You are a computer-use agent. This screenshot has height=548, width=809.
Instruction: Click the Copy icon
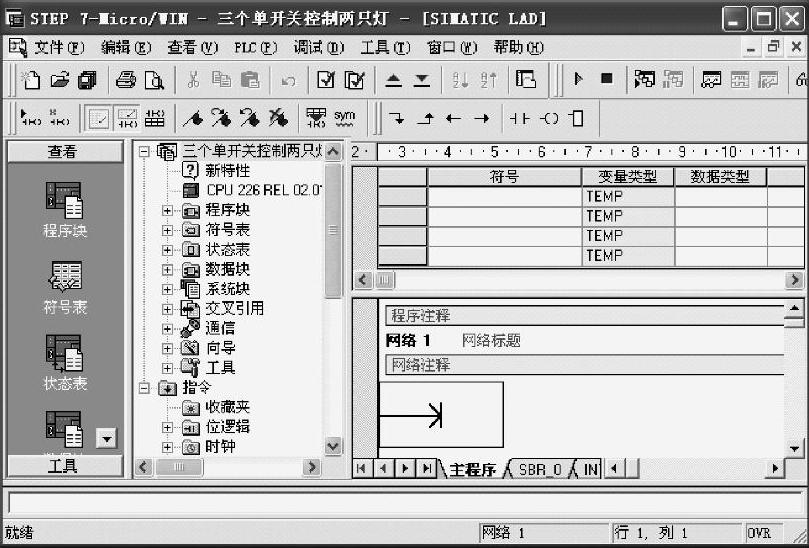coord(221,80)
